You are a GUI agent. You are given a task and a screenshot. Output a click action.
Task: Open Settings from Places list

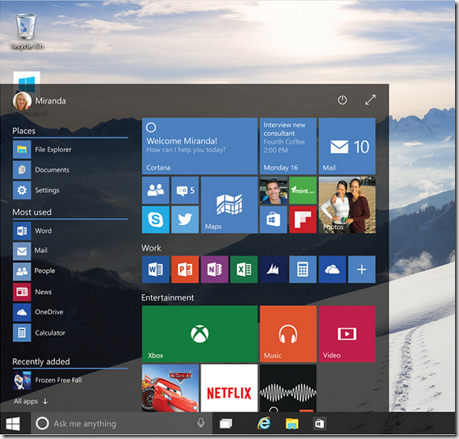tap(70, 190)
